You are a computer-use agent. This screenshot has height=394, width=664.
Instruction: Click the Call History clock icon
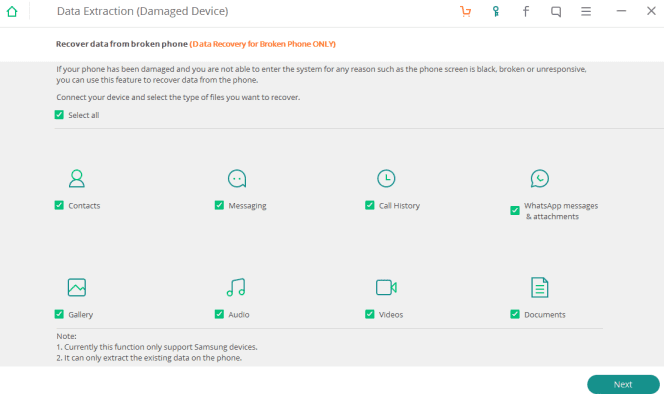(x=386, y=178)
